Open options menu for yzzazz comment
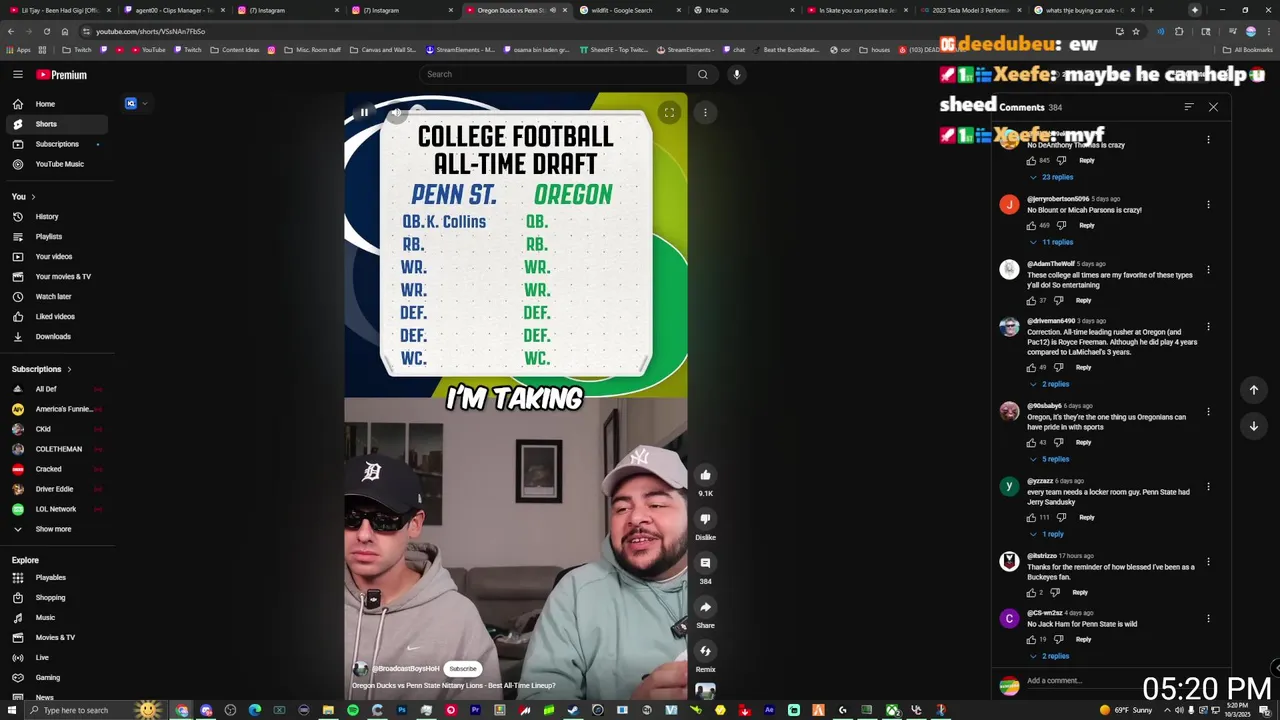Screen dimensions: 1280x720 [x=1208, y=487]
